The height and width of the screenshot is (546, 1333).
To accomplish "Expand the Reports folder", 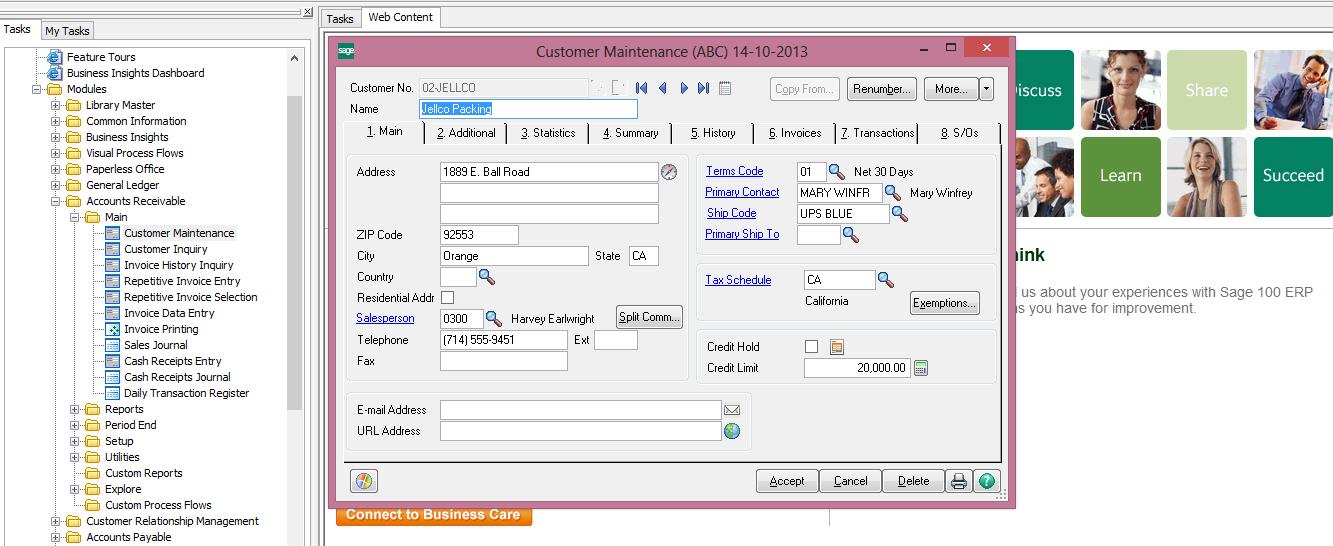I will click(75, 409).
